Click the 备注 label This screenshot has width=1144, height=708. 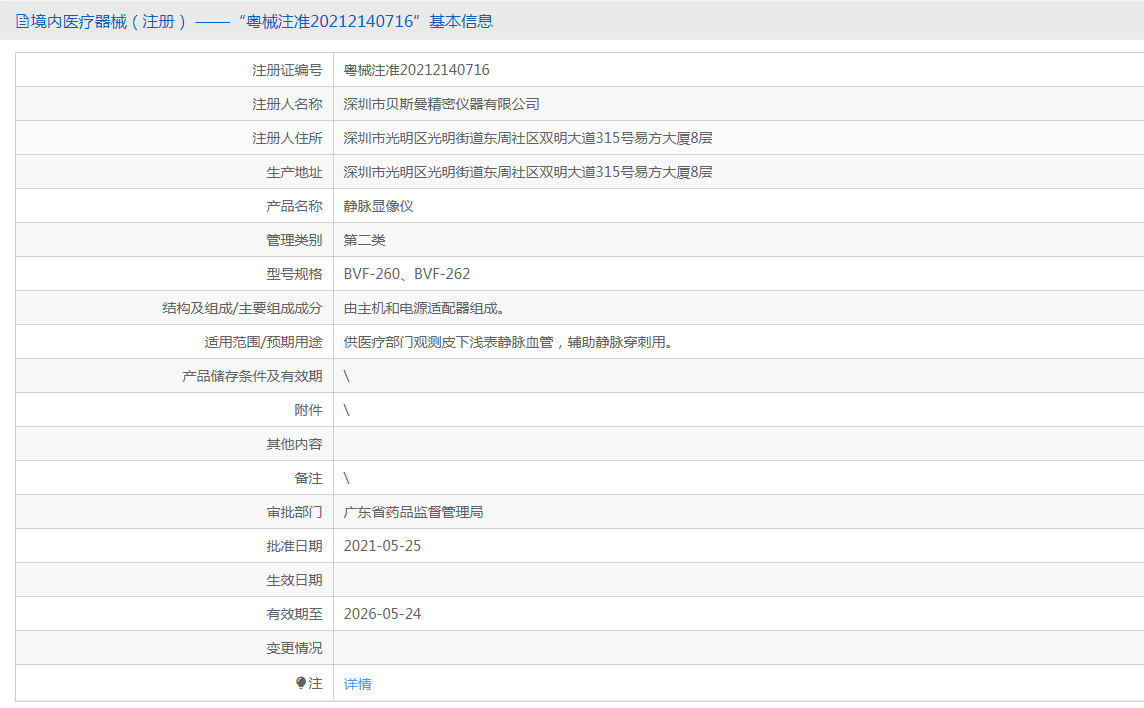pyautogui.click(x=309, y=478)
